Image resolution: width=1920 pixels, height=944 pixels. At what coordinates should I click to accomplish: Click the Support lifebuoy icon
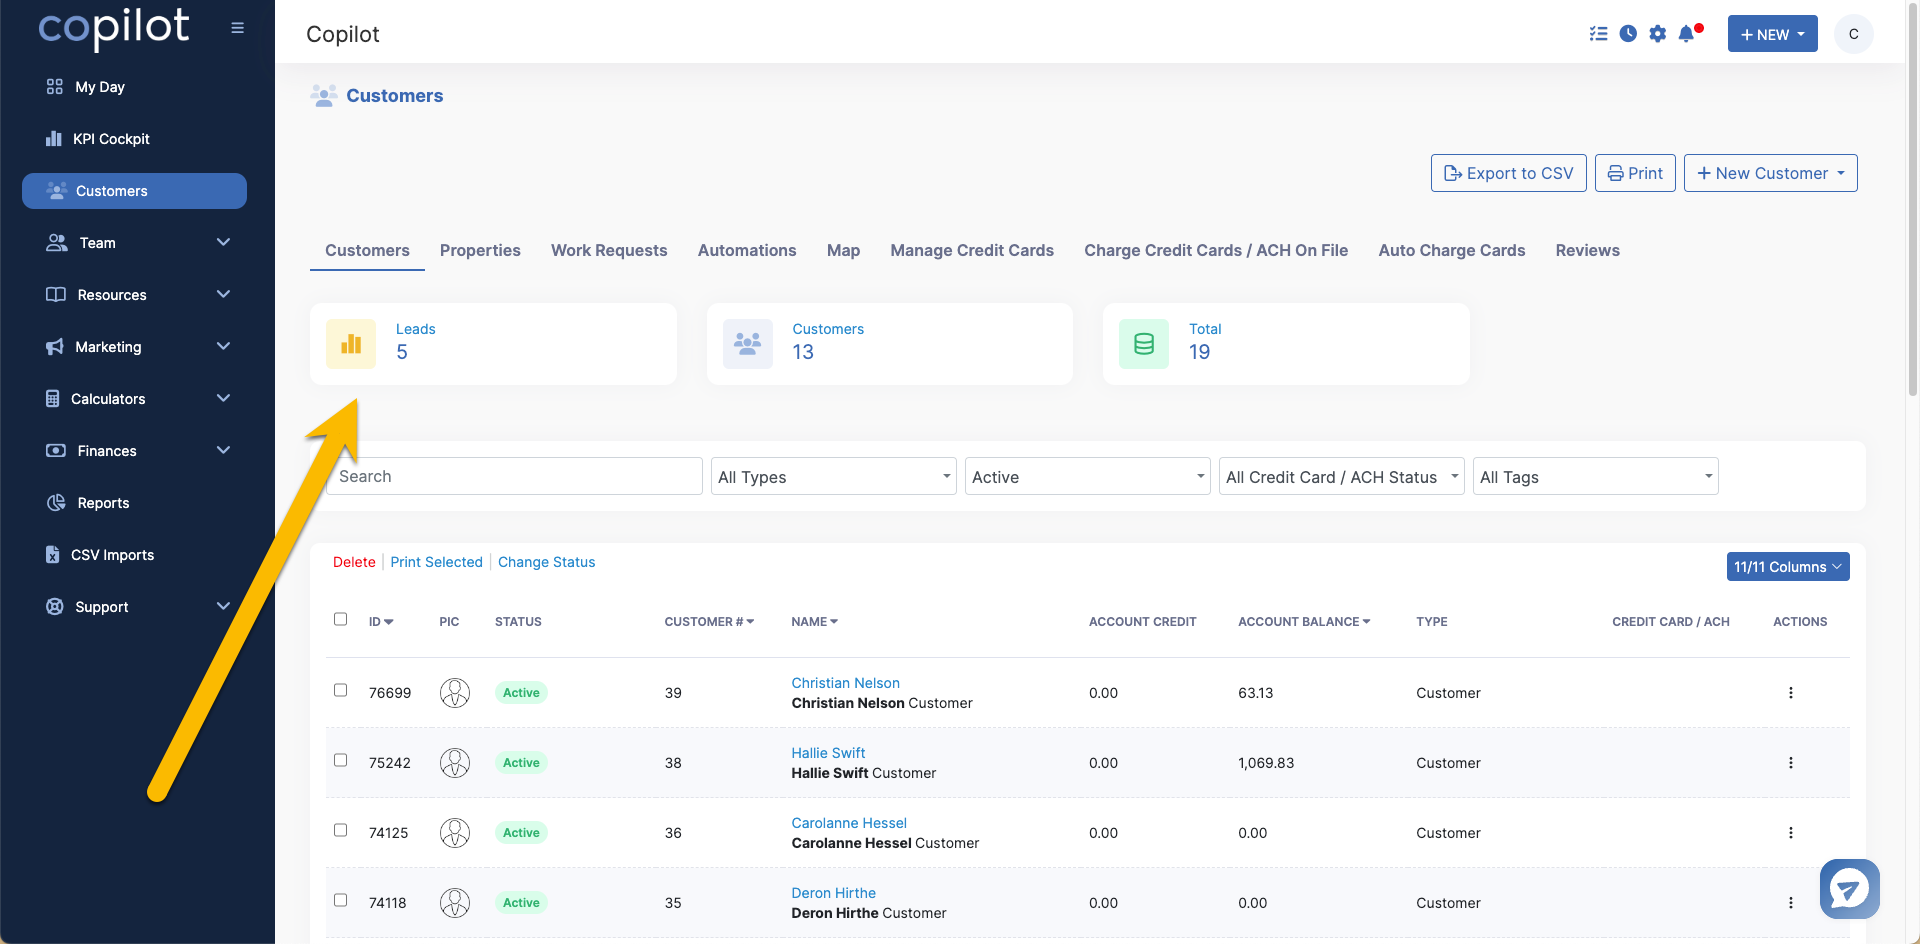(x=55, y=607)
